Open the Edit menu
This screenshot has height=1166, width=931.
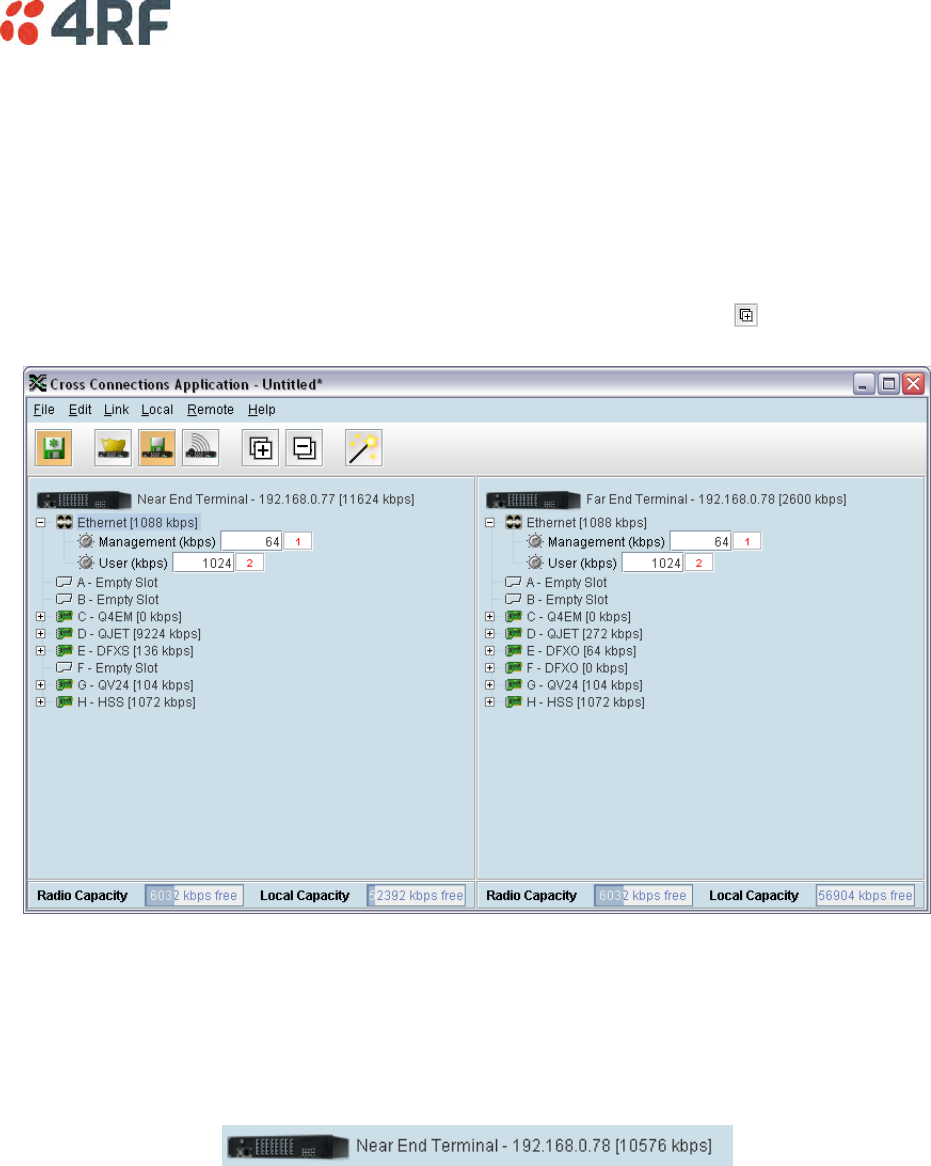pos(80,410)
